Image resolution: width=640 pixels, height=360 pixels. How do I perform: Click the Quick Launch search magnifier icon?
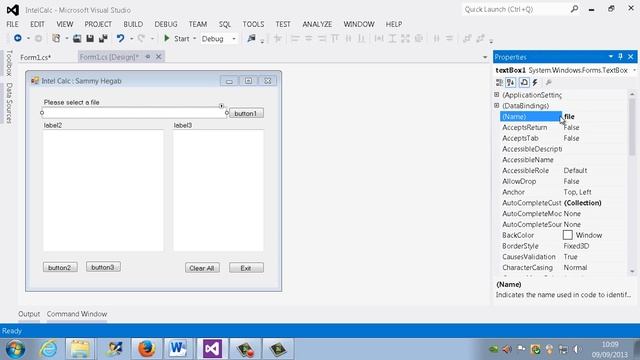click(x=574, y=9)
